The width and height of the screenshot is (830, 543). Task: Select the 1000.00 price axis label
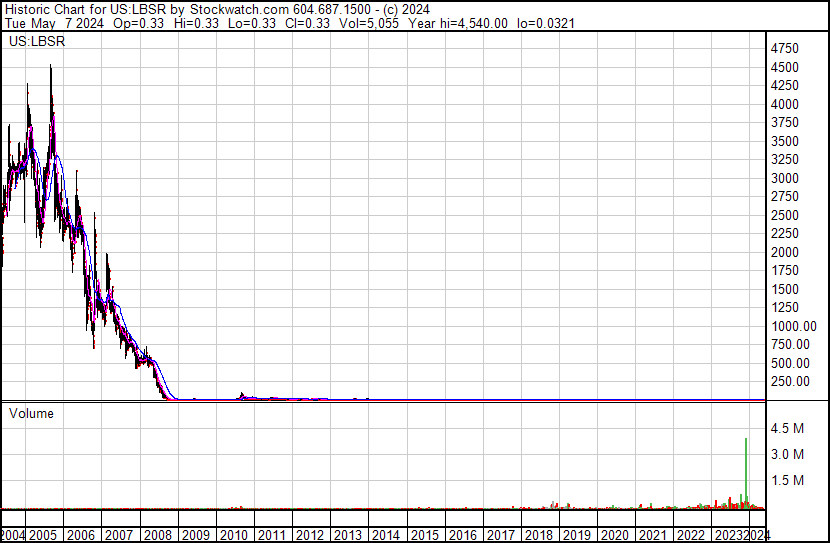coord(794,327)
